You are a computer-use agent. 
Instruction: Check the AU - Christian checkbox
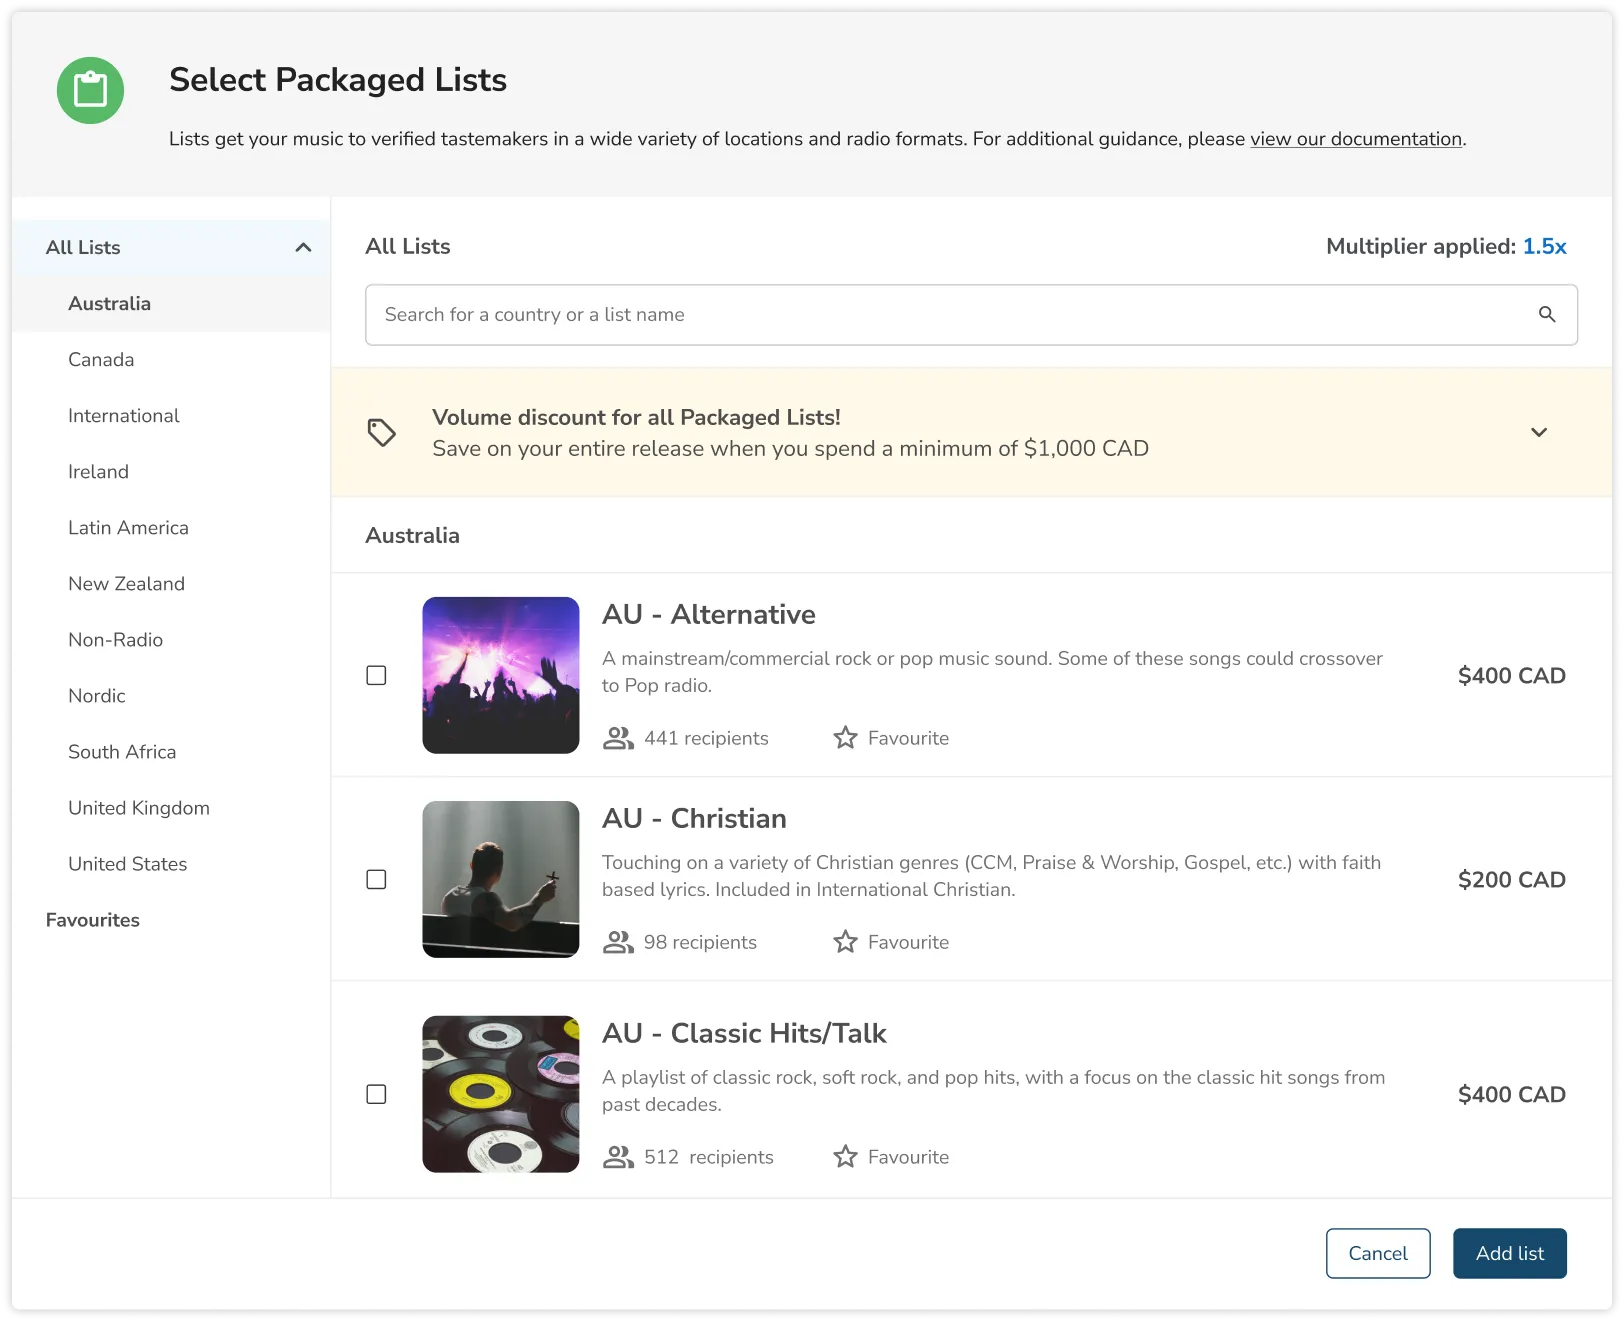(x=377, y=879)
